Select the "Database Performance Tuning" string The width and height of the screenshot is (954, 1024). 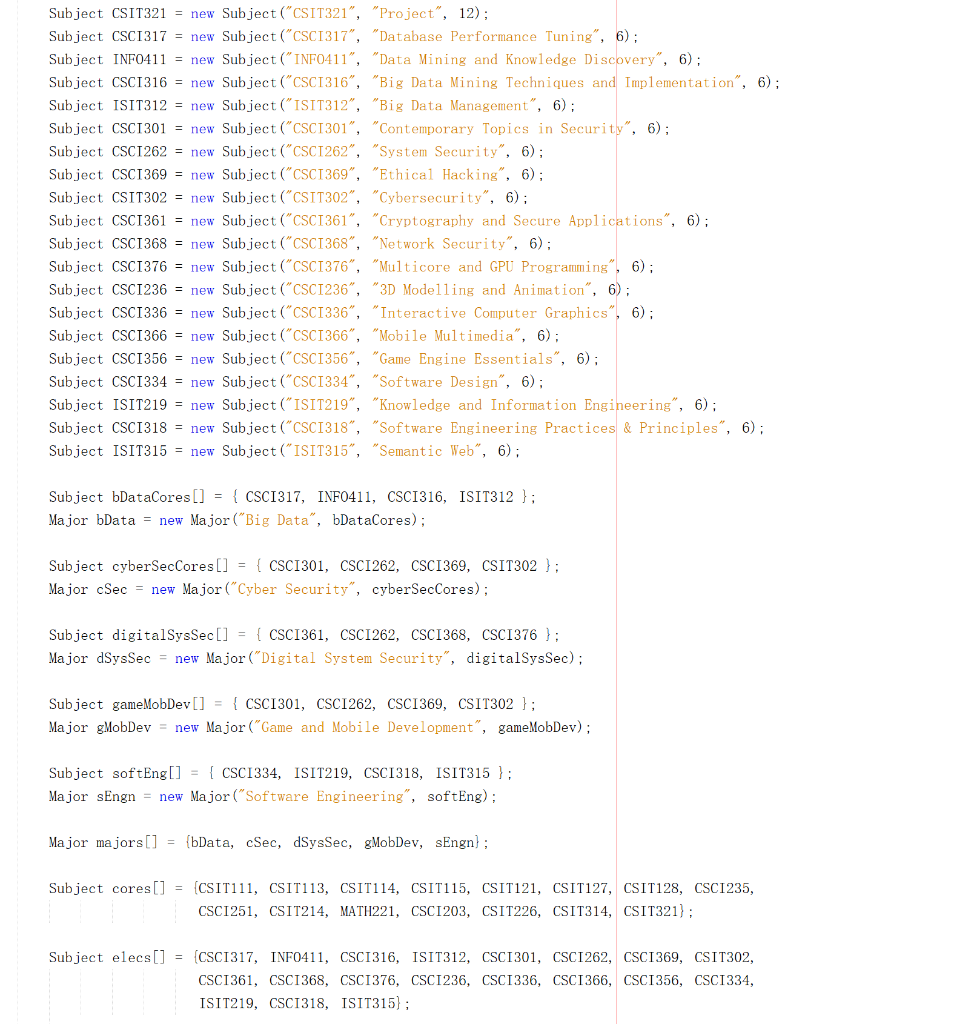(x=487, y=37)
